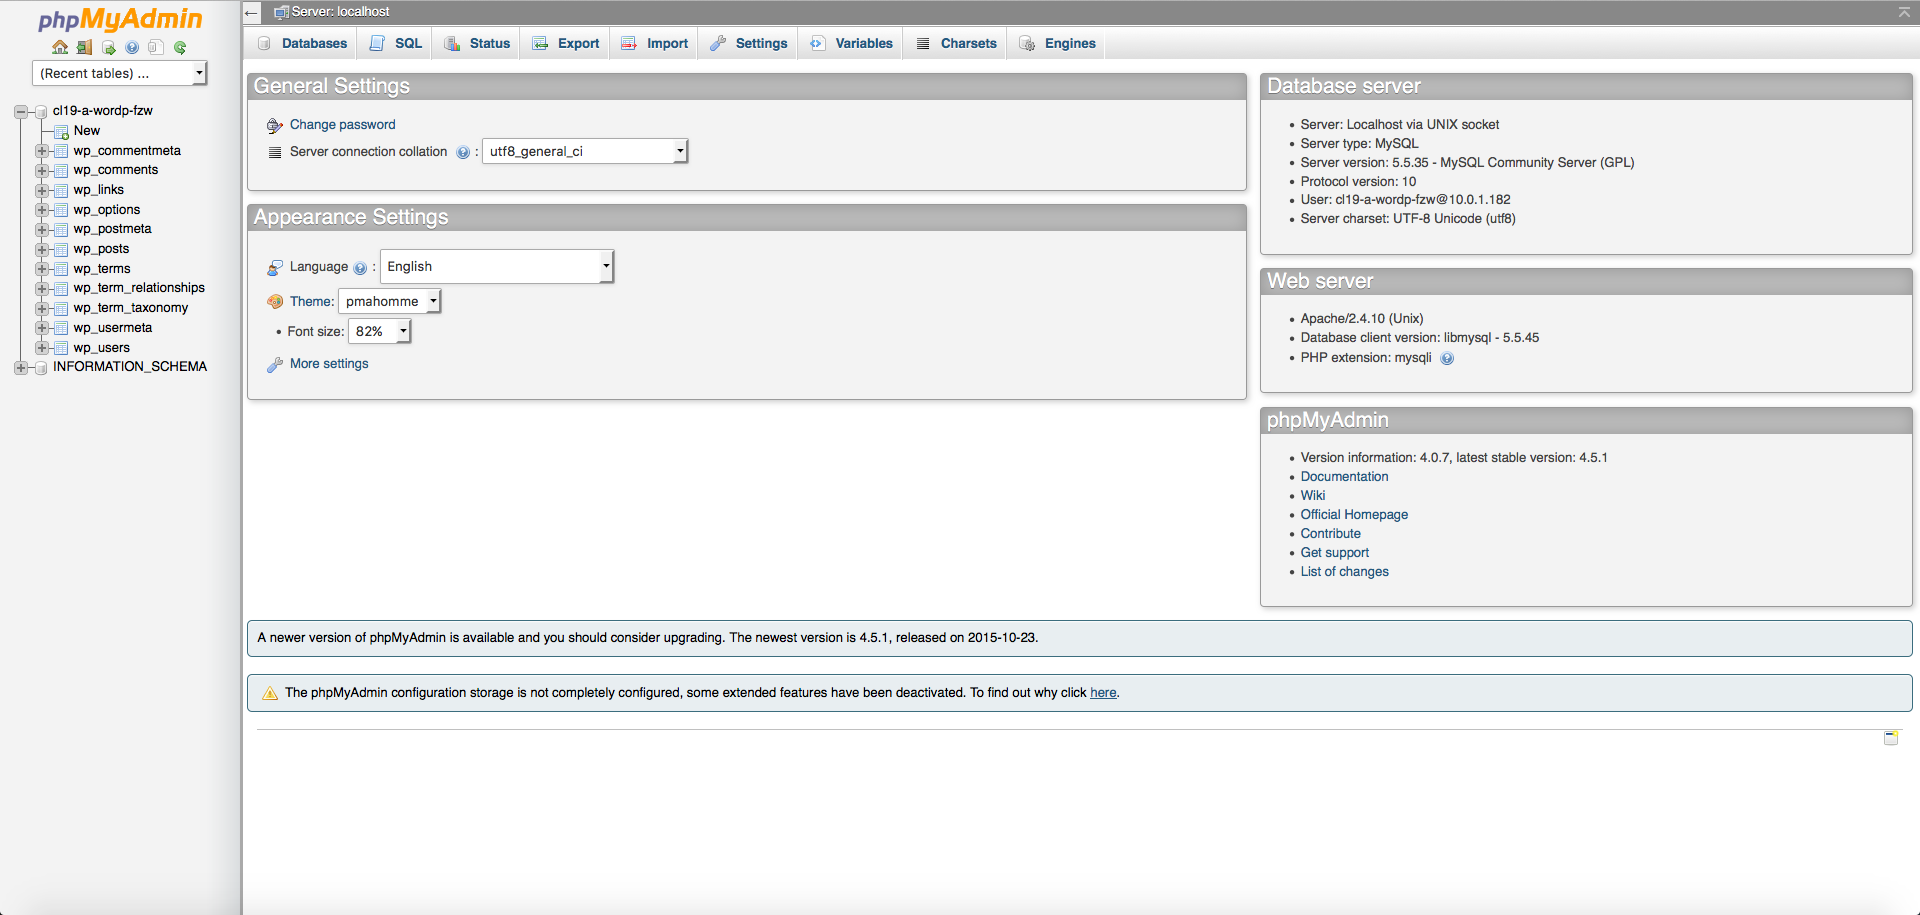Click the table icon beside wp_users
The height and width of the screenshot is (915, 1920).
pyautogui.click(x=61, y=348)
